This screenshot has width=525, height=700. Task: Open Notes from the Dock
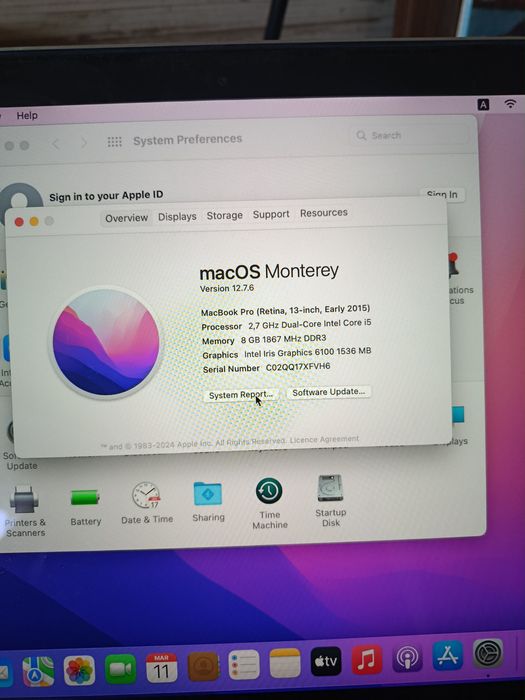tap(285, 663)
